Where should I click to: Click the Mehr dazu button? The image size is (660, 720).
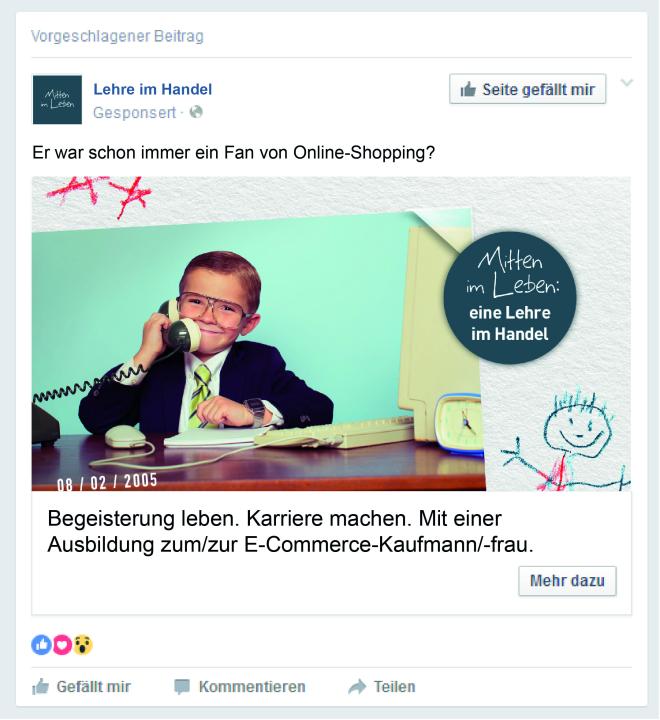tap(567, 581)
